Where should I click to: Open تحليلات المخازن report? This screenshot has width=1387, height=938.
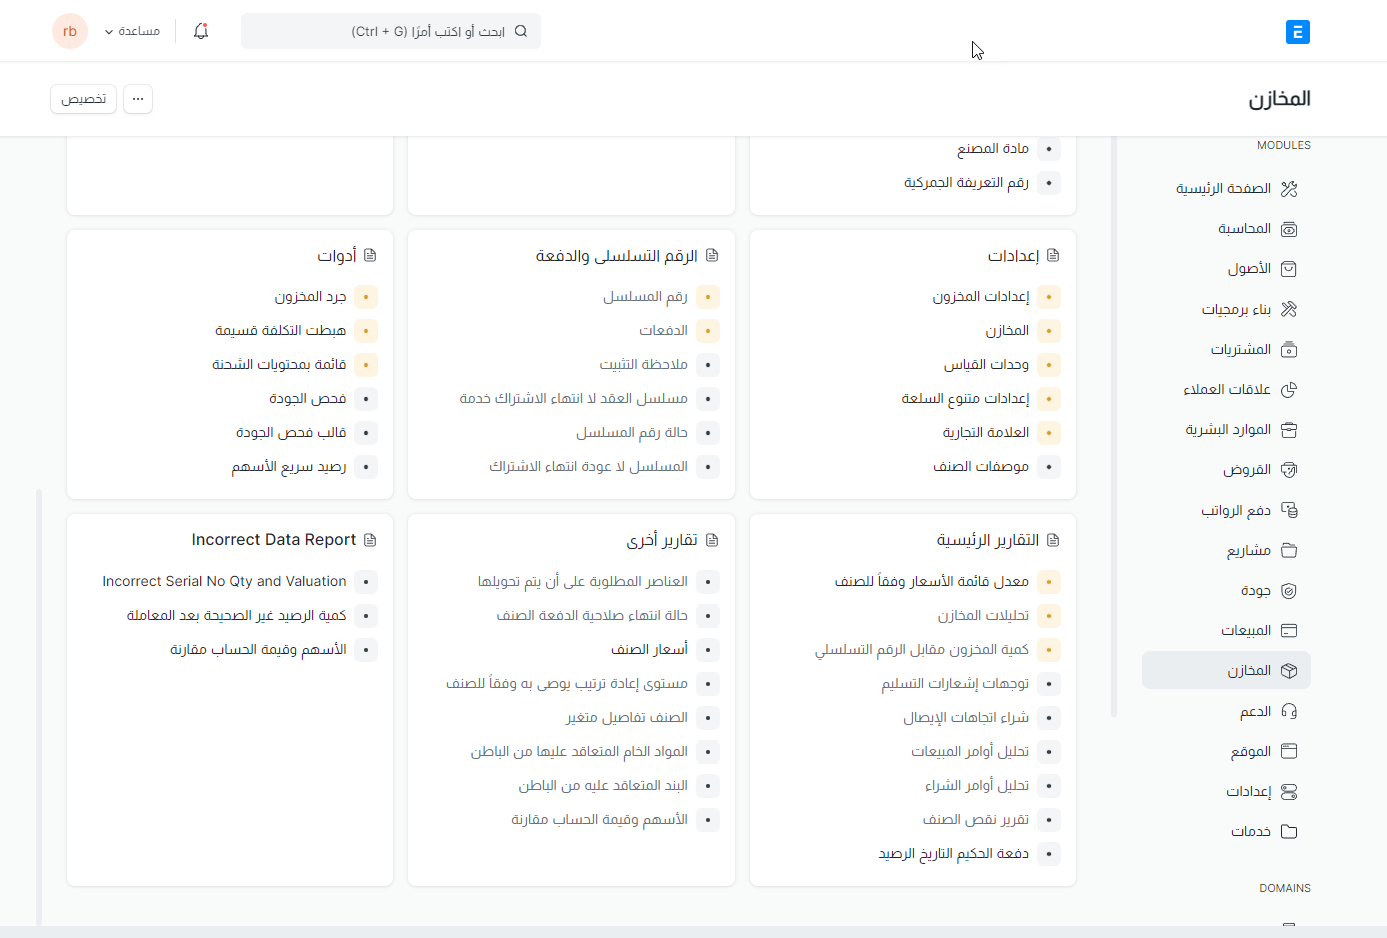coord(983,615)
